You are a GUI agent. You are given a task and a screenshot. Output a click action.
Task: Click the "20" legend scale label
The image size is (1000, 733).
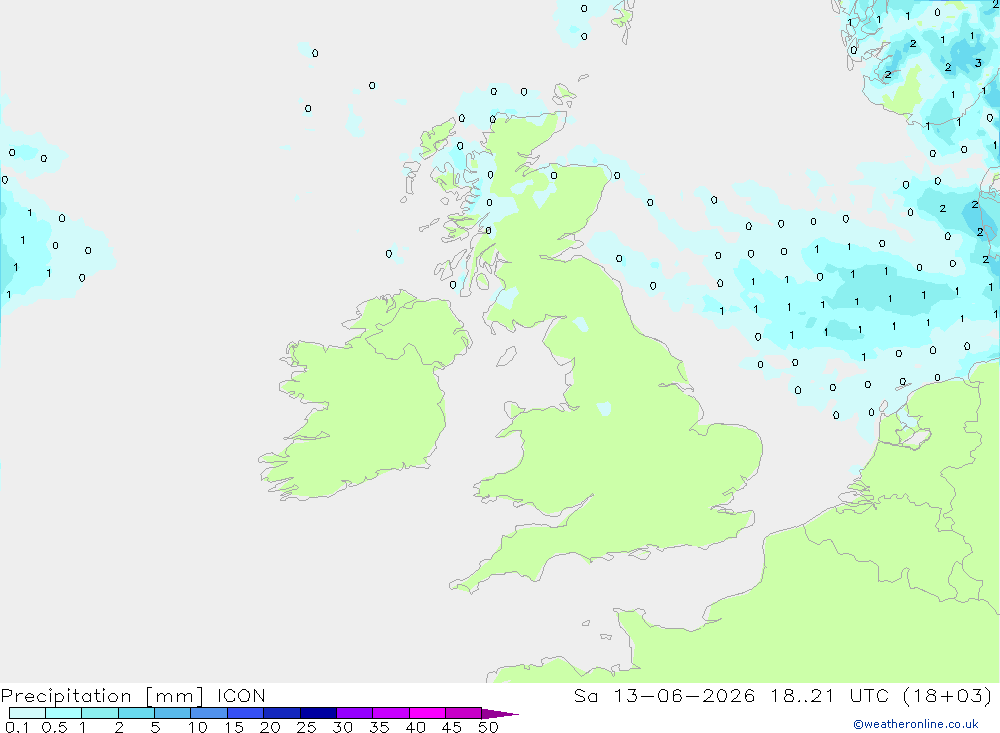pos(270,727)
